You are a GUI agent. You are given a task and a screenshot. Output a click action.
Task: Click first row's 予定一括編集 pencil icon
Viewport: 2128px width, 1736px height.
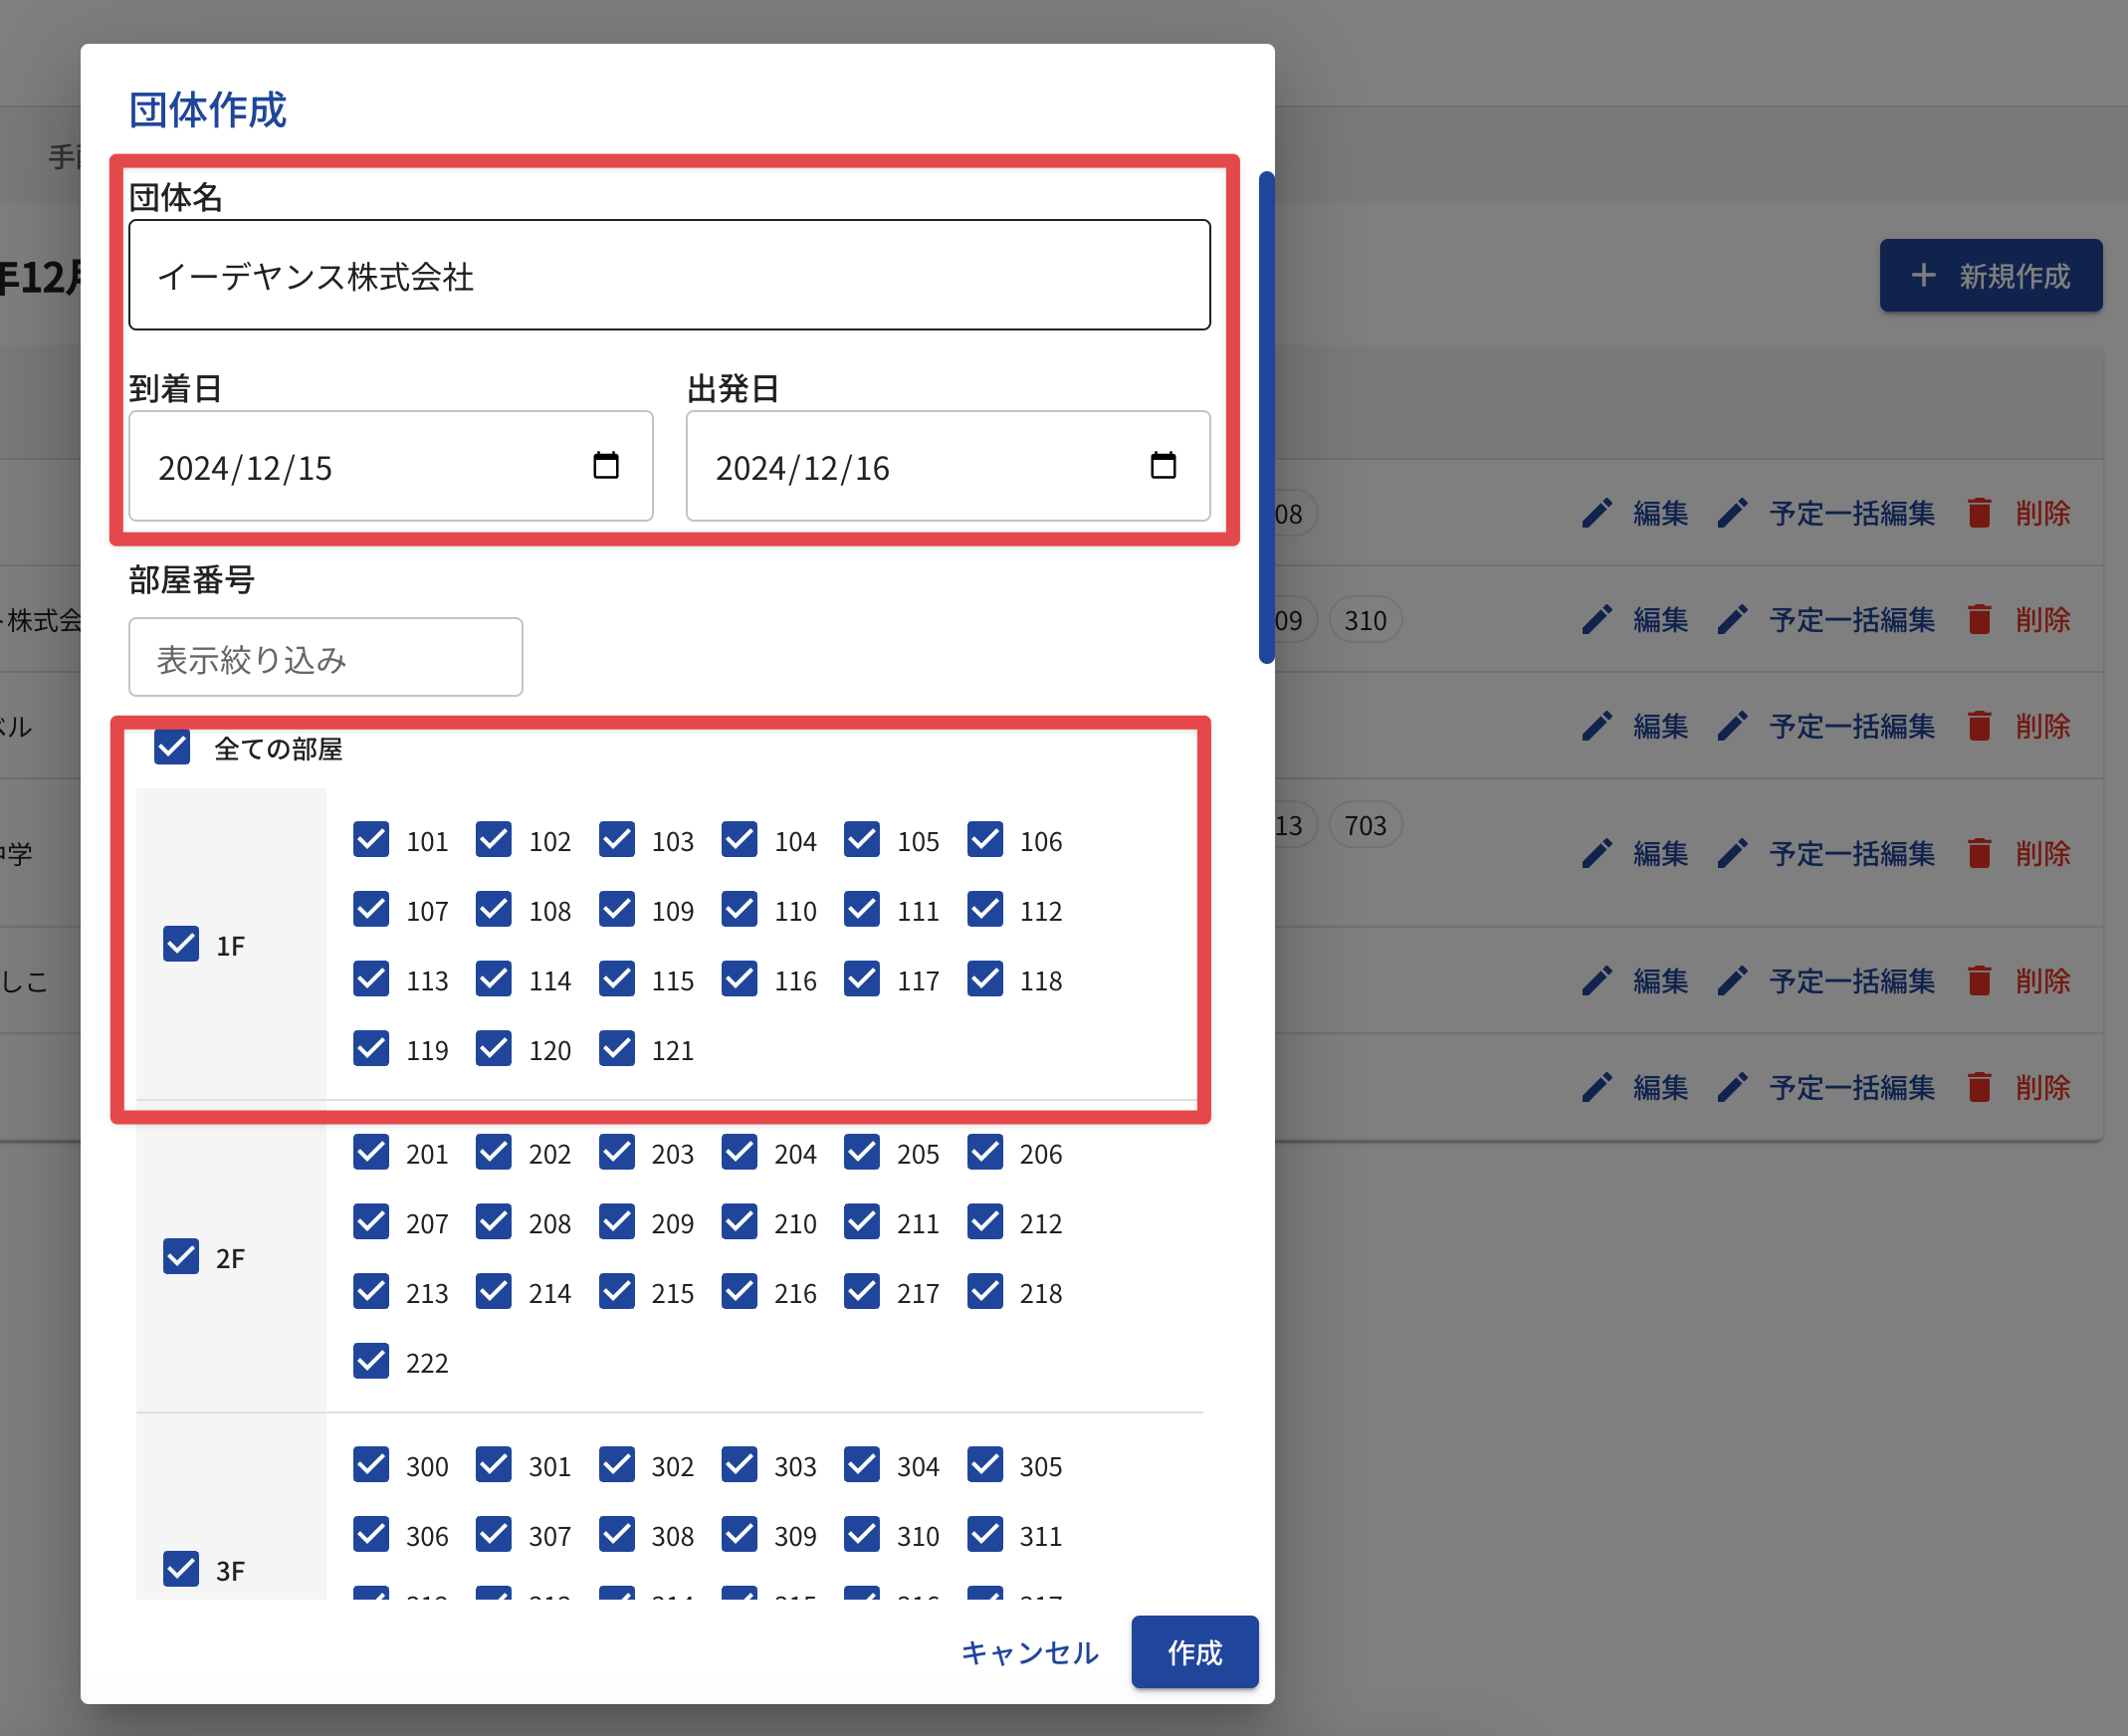pos(1732,514)
